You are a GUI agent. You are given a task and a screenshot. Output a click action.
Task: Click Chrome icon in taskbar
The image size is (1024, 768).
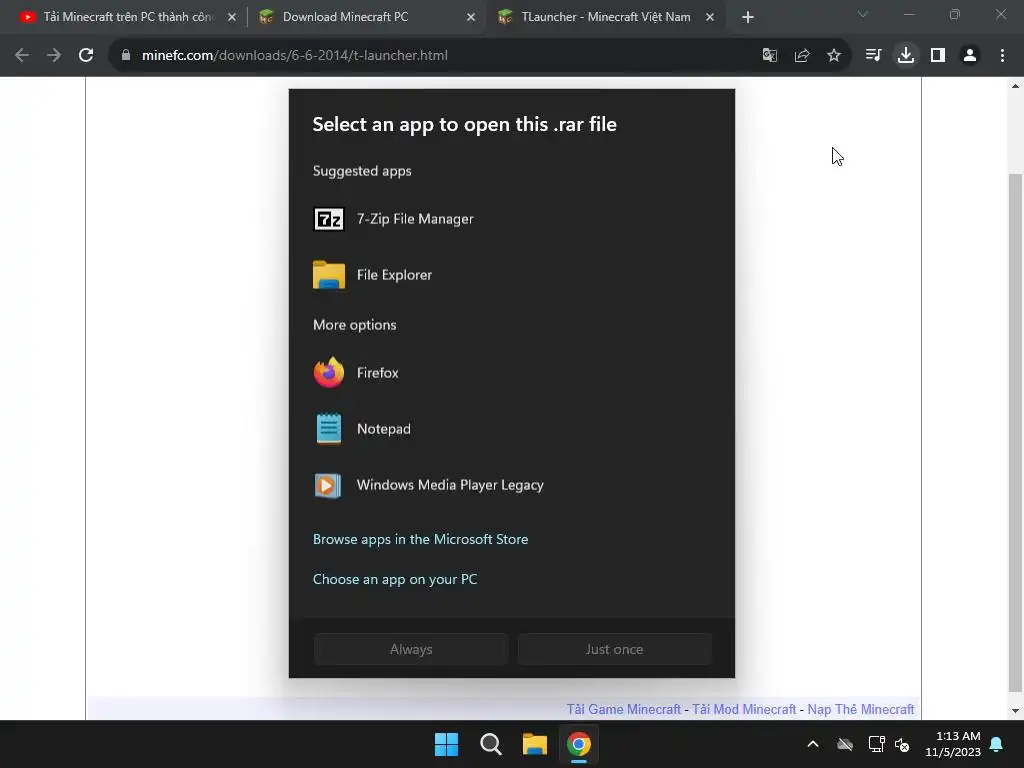coord(579,744)
